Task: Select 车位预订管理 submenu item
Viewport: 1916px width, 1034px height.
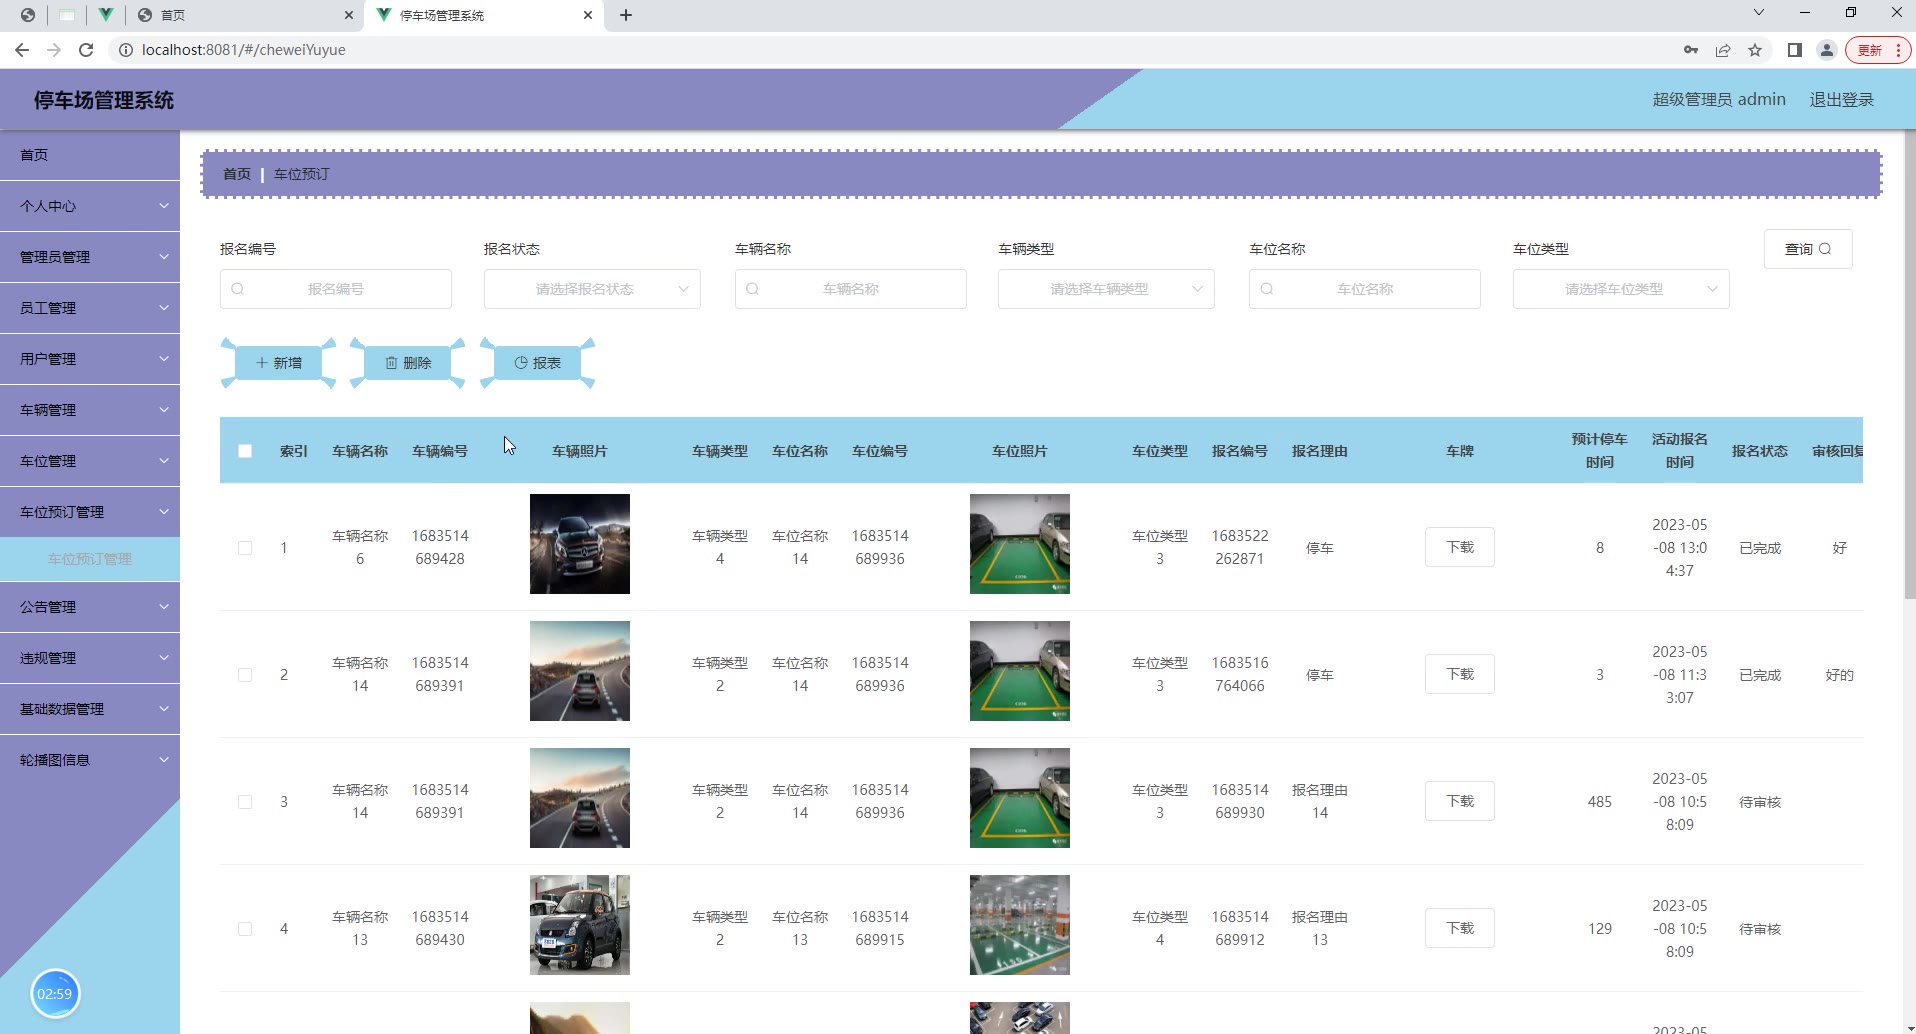Action: [x=90, y=559]
